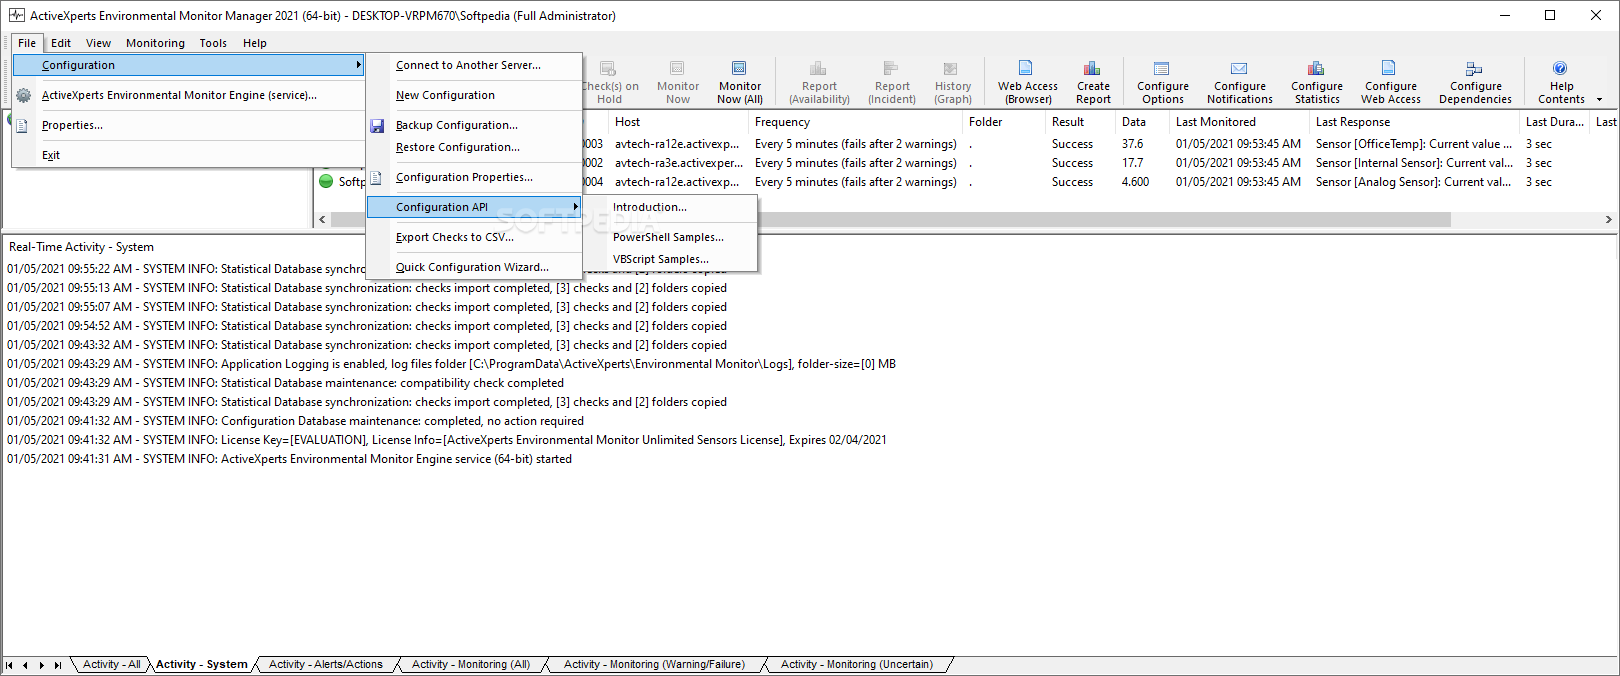Switch to Activity - Monitoring (Warning/Failure) tab
The height and width of the screenshot is (676, 1620).
pos(654,664)
